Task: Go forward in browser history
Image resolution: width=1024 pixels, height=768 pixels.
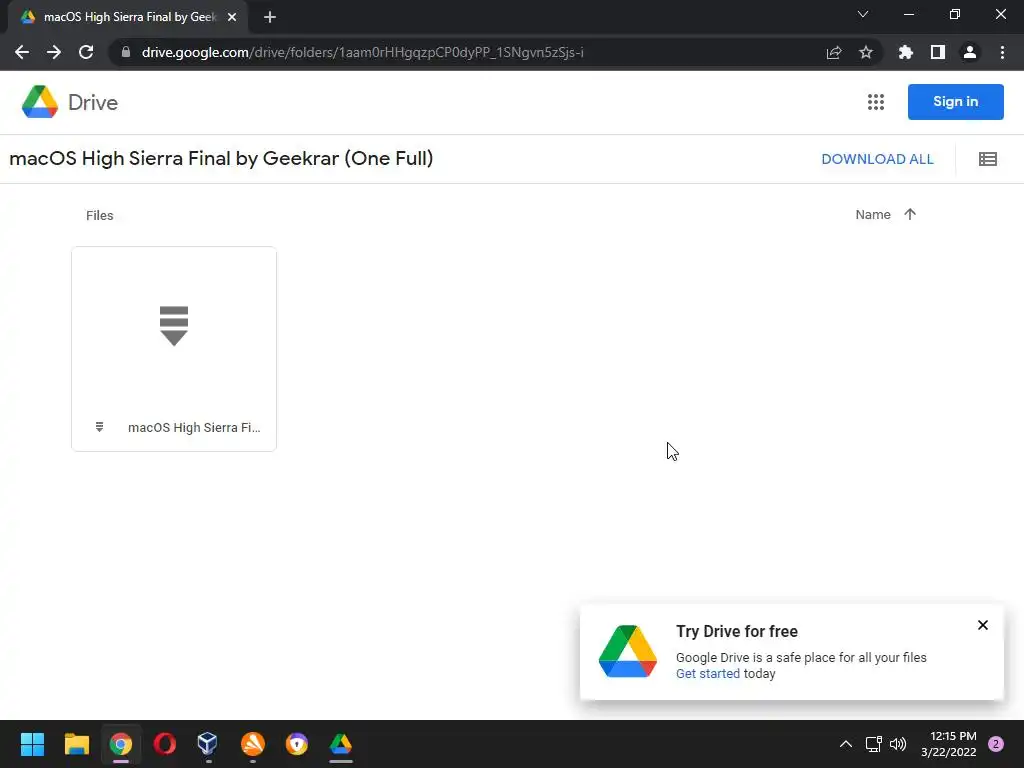Action: pos(54,52)
